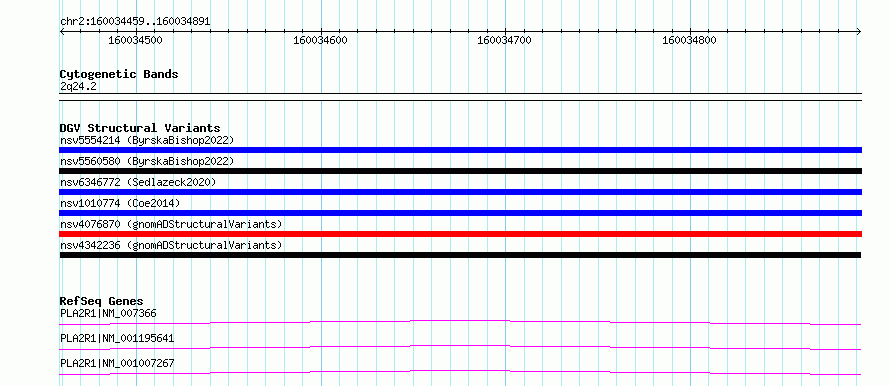Screen dimensions: 890x386
Task: Click the nsv4076870 (gnomADStructuralVariants) label
Action: [171, 224]
